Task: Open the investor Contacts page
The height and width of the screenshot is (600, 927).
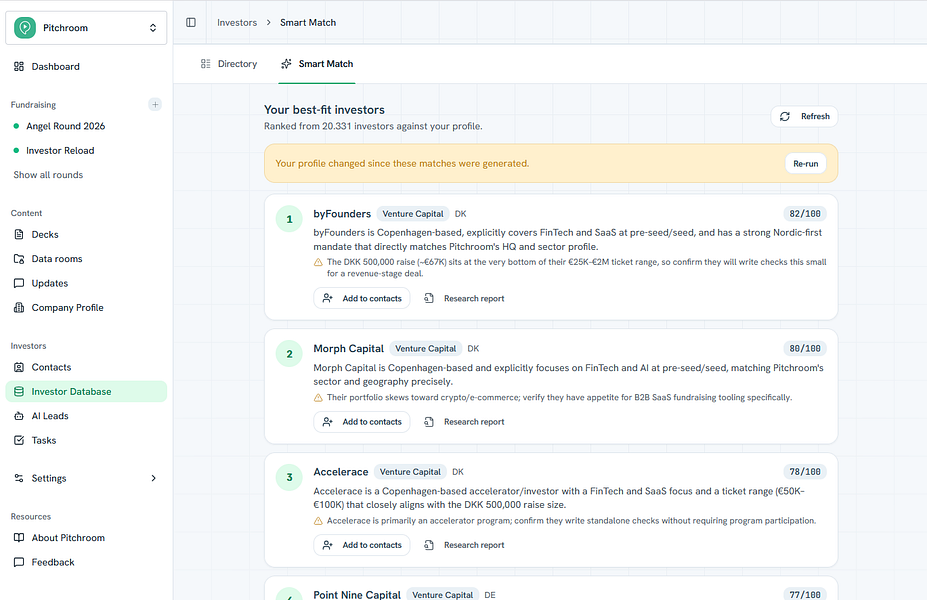Action: [x=86, y=367]
